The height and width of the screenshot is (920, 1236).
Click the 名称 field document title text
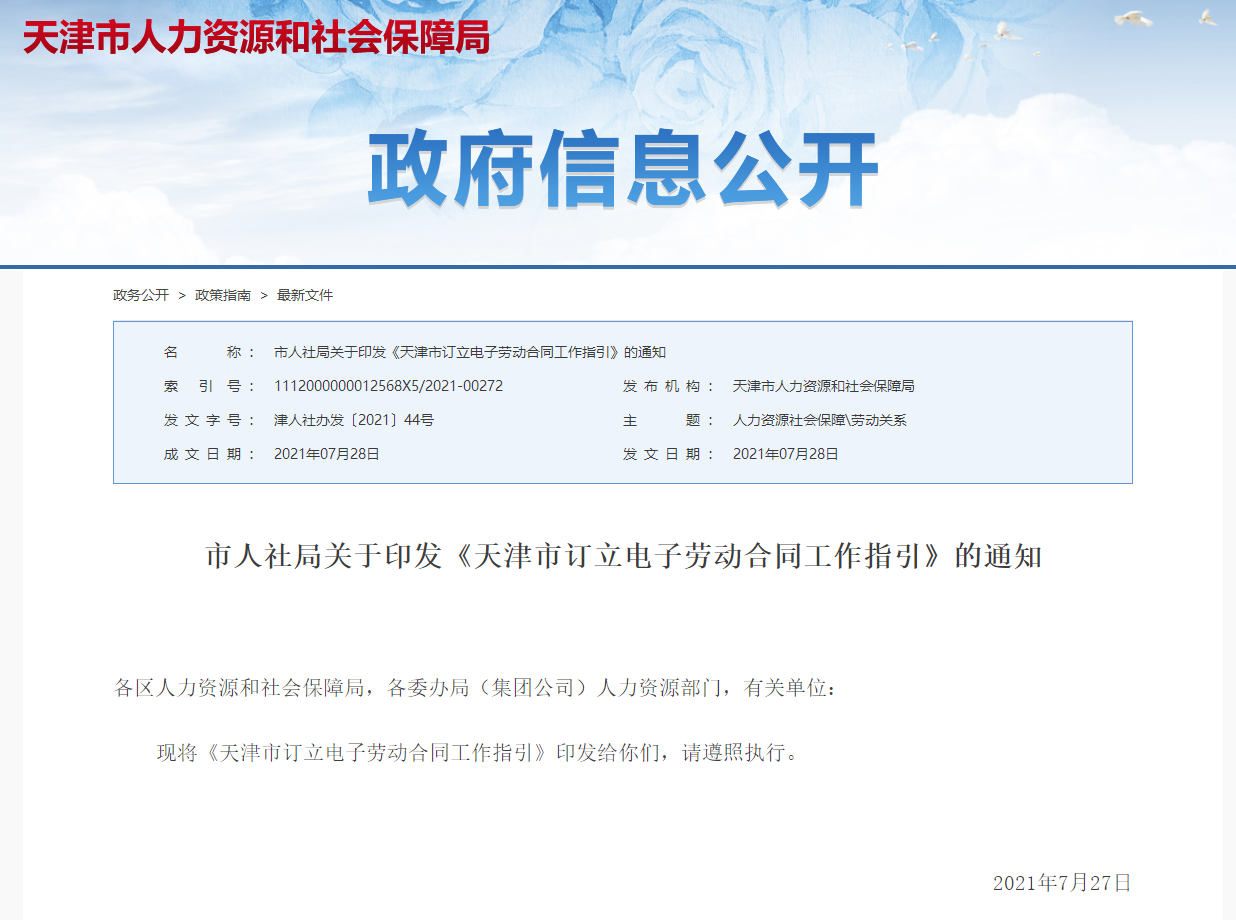pos(469,352)
